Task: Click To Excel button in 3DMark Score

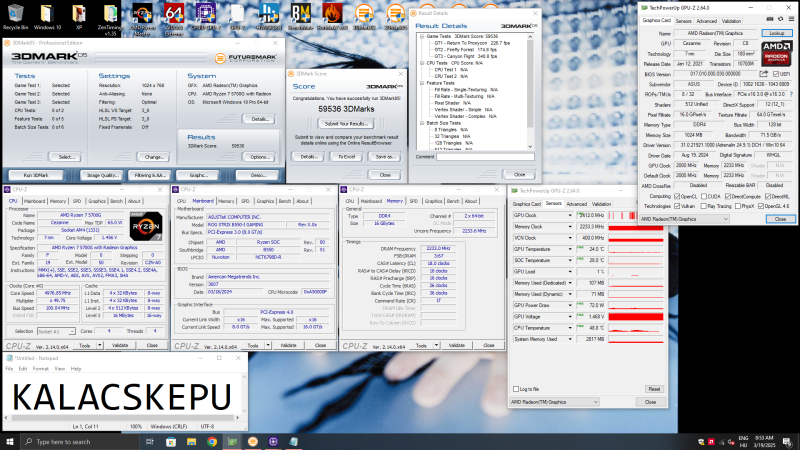Action: tap(346, 157)
